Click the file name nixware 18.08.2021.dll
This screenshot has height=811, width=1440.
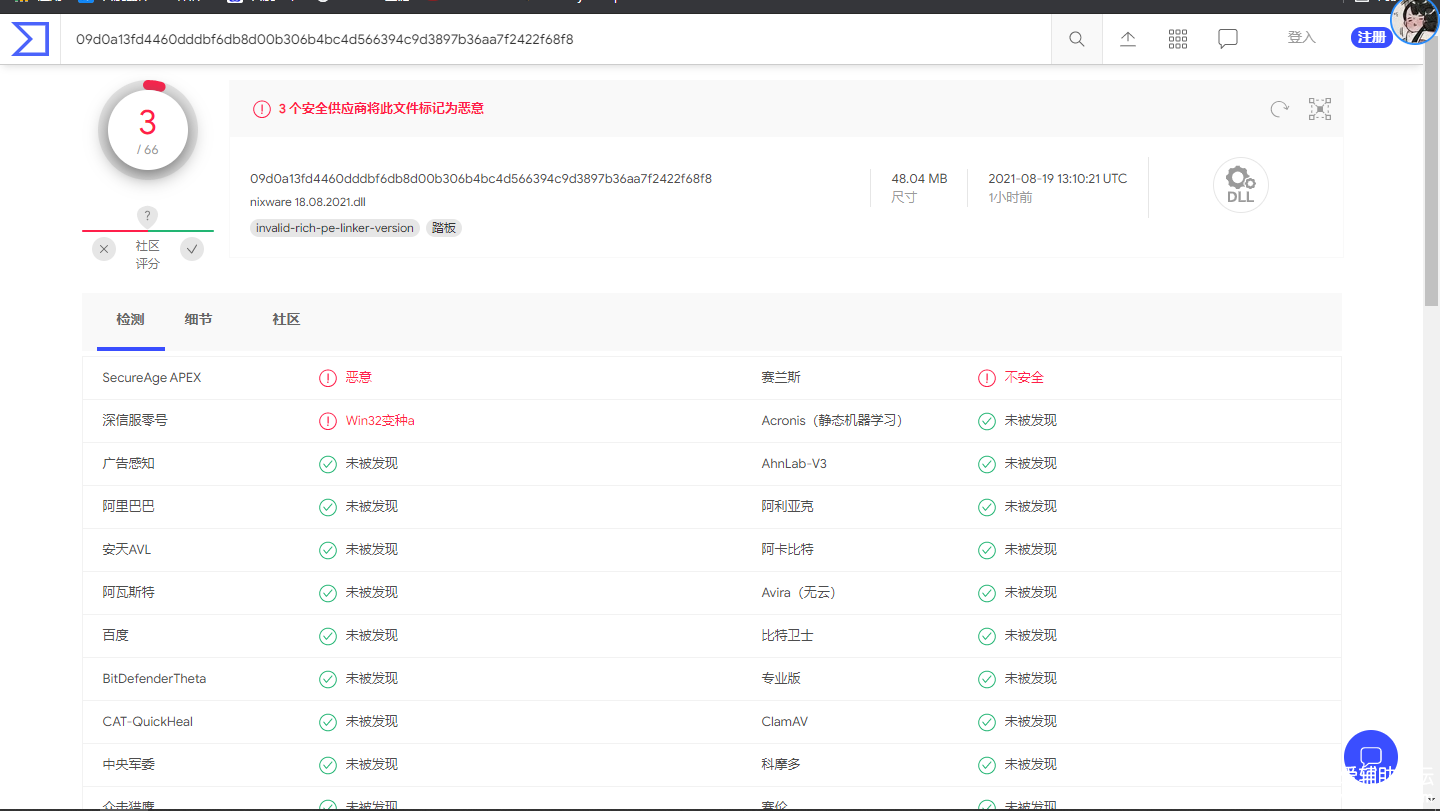click(x=308, y=202)
